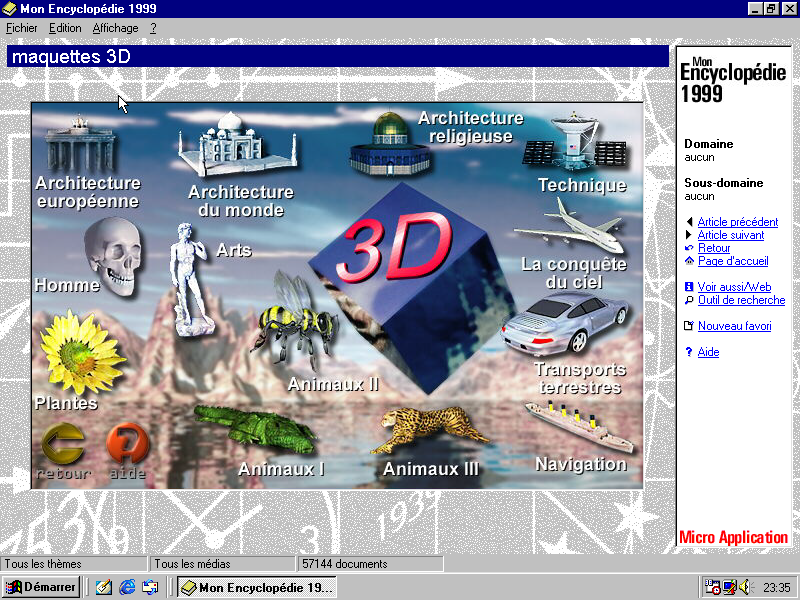
Task: Go to Article suivant link
Action: (731, 235)
